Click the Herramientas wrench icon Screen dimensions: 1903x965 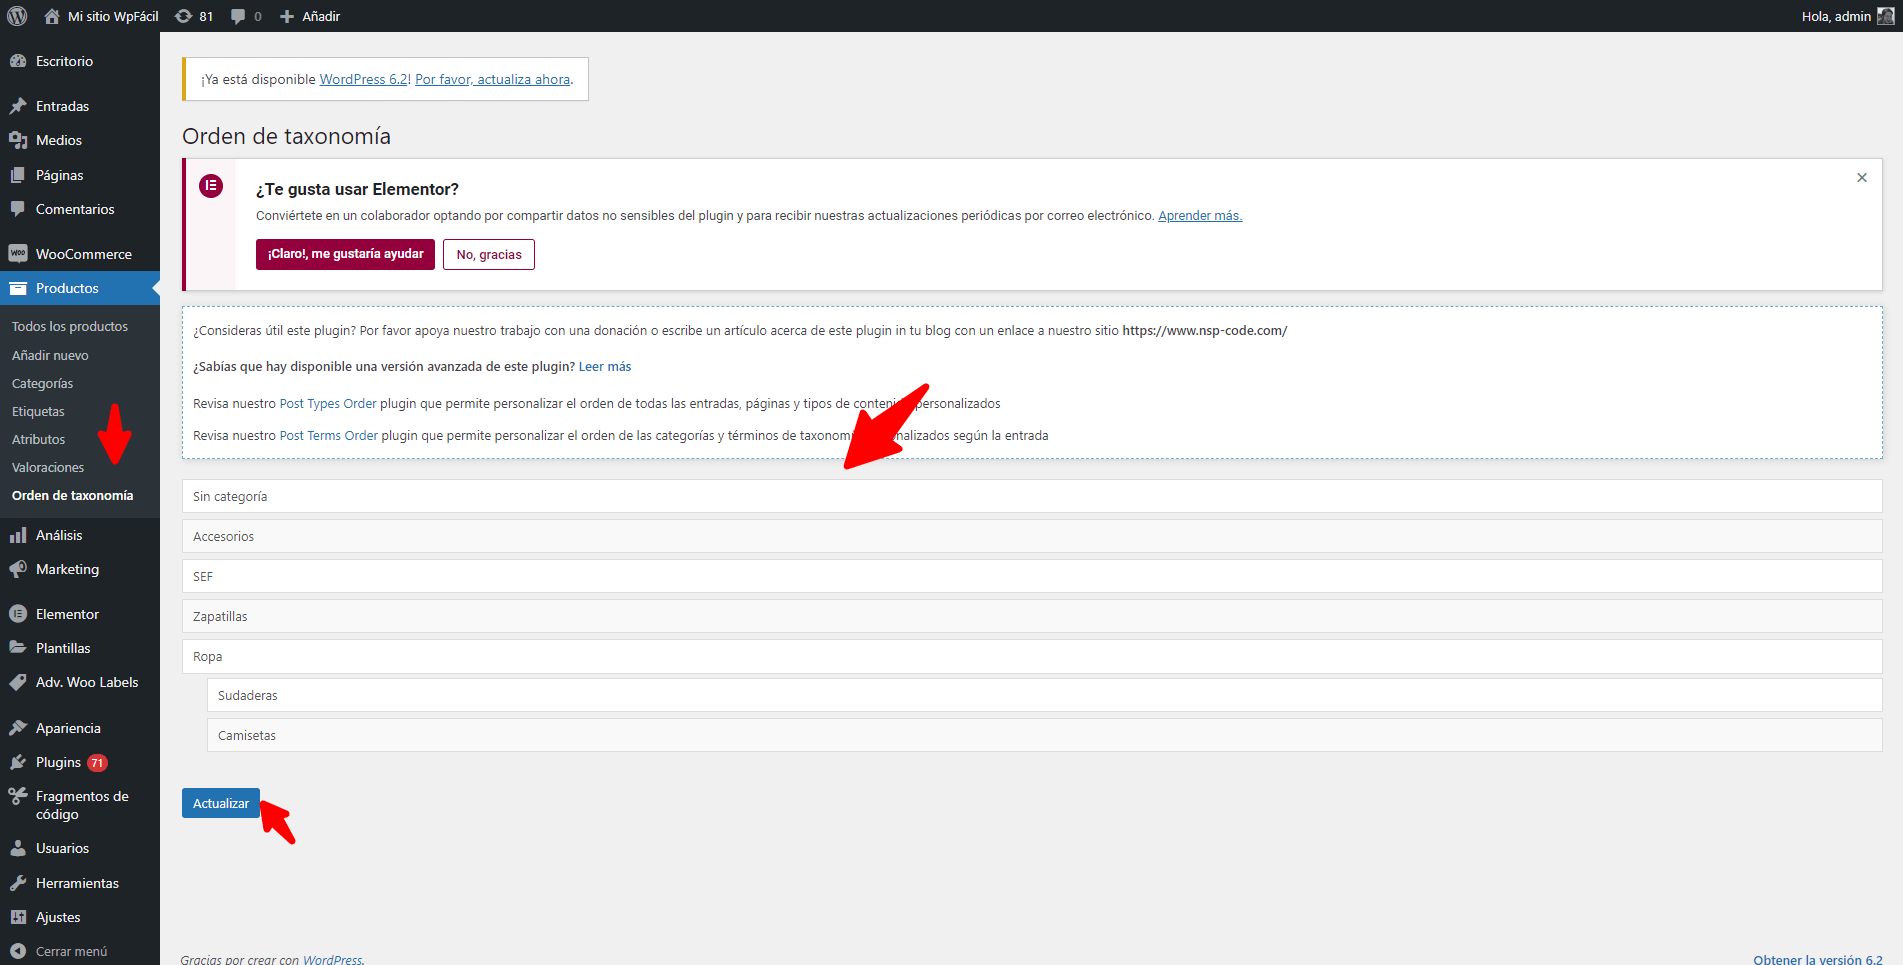pyautogui.click(x=18, y=883)
